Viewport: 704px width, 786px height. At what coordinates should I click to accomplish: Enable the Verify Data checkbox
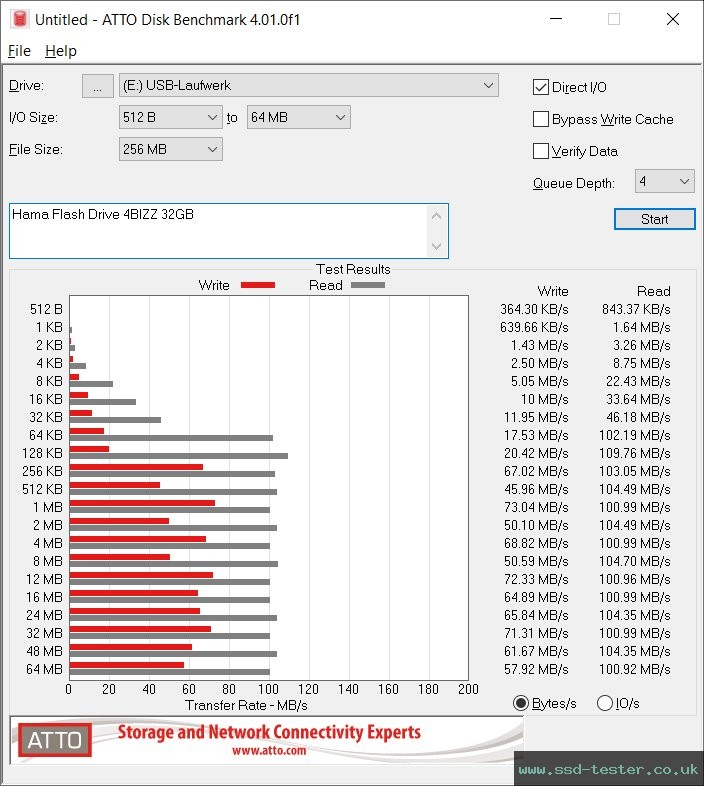pos(541,151)
